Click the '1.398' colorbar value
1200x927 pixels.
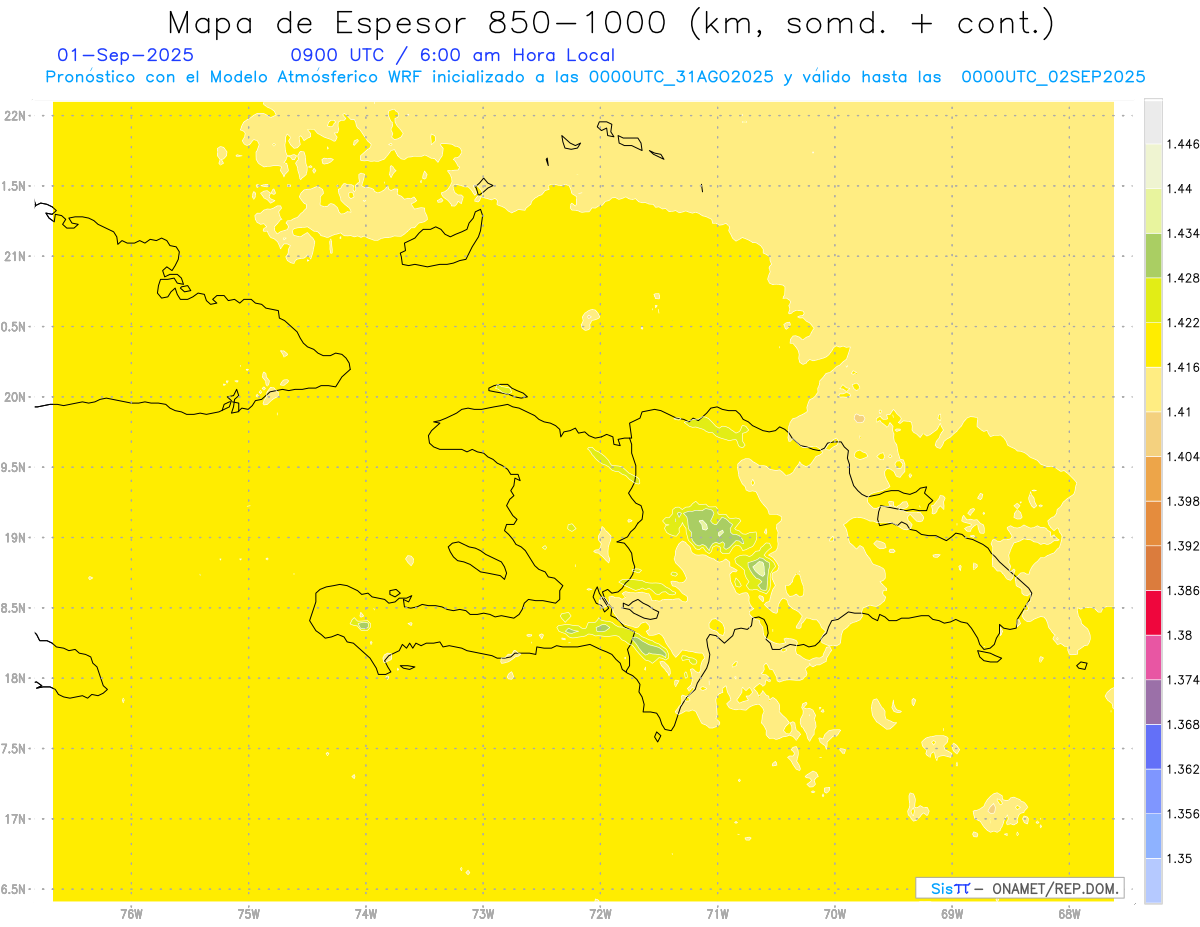(x=1183, y=501)
